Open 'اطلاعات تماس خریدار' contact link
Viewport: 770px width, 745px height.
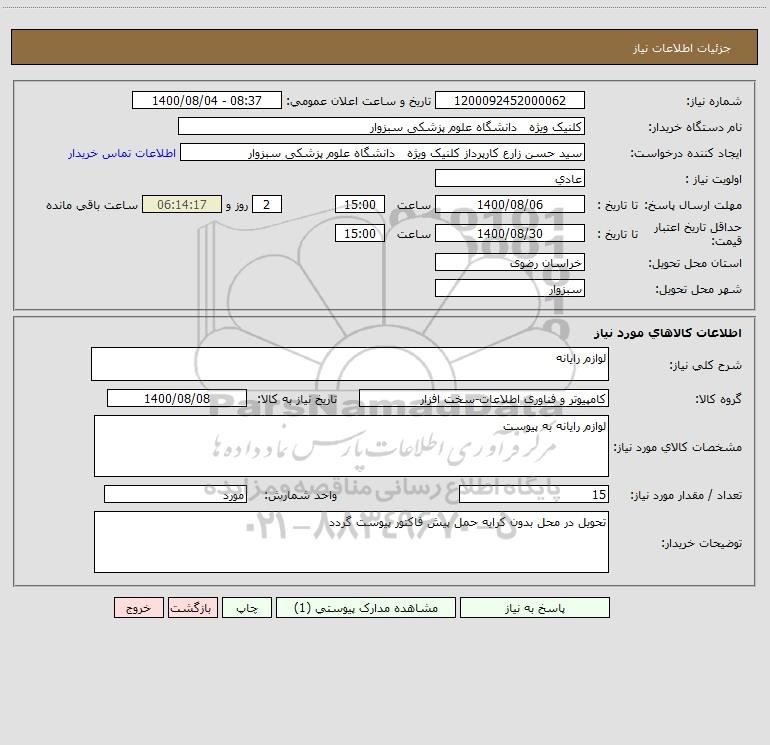(x=122, y=153)
